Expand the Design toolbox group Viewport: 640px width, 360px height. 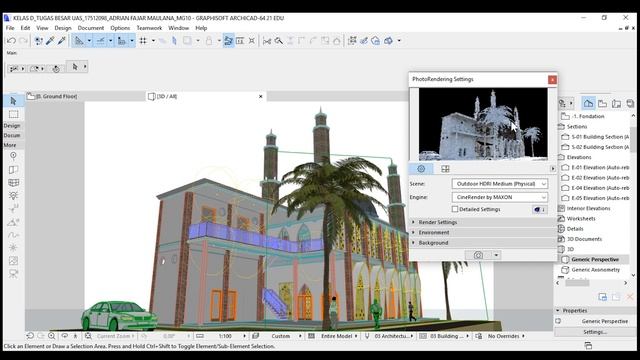12,126
